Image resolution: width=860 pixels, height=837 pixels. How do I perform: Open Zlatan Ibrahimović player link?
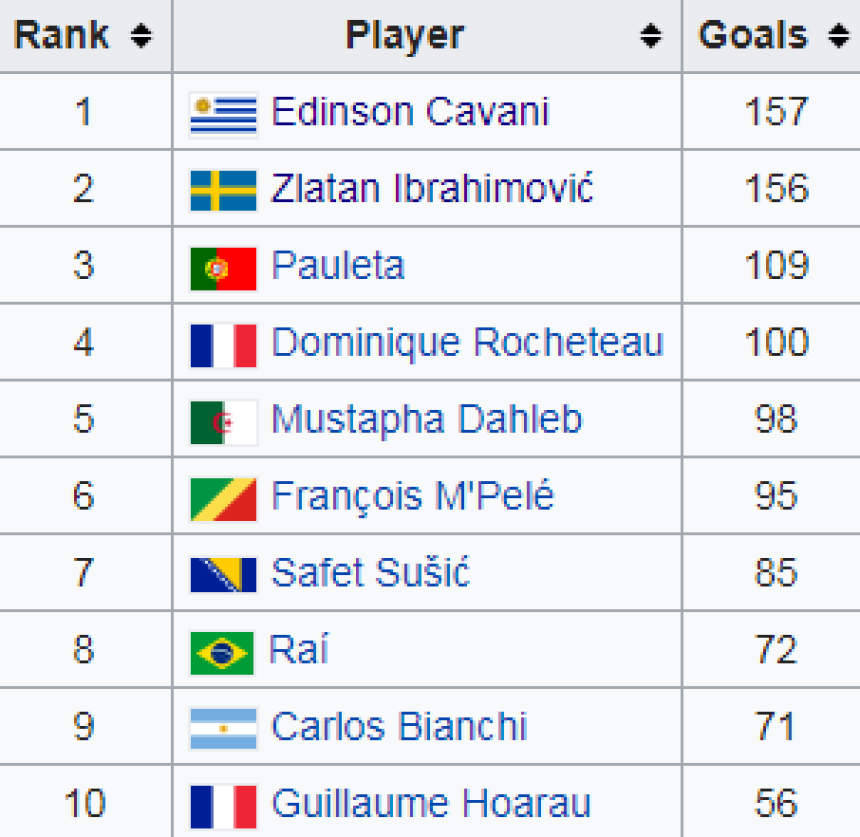(432, 188)
